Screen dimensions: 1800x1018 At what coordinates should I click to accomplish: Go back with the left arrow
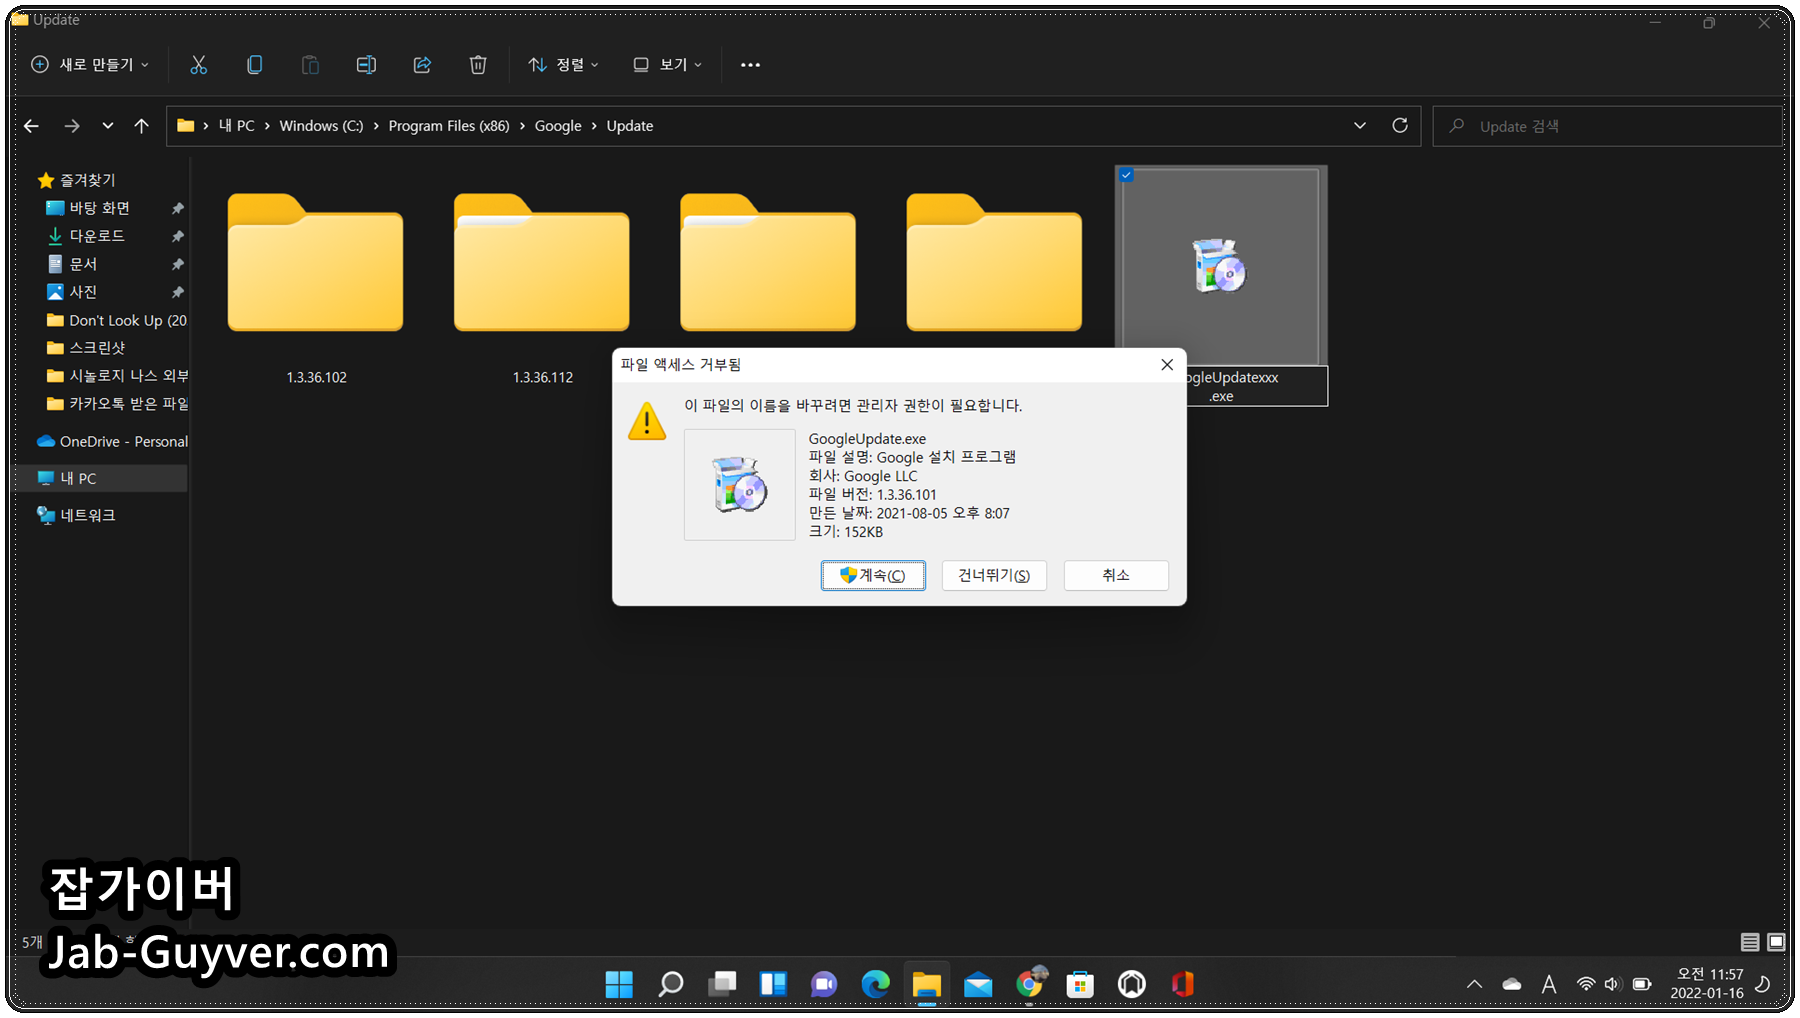point(31,126)
